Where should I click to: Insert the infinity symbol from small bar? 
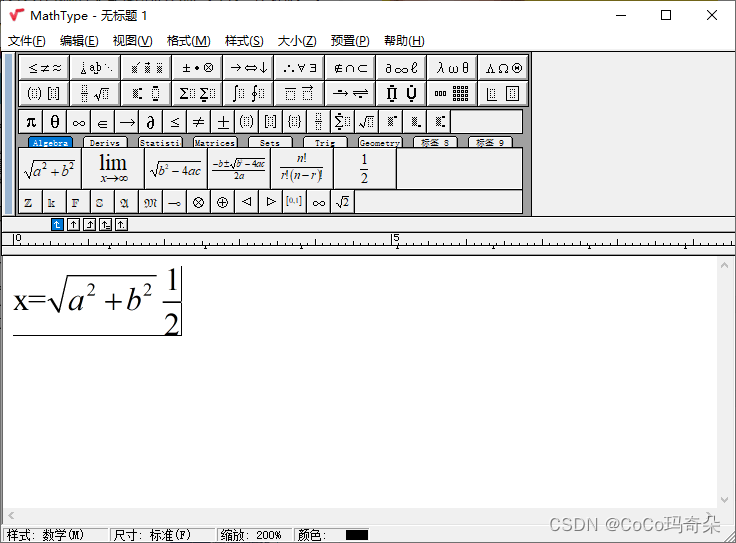79,122
